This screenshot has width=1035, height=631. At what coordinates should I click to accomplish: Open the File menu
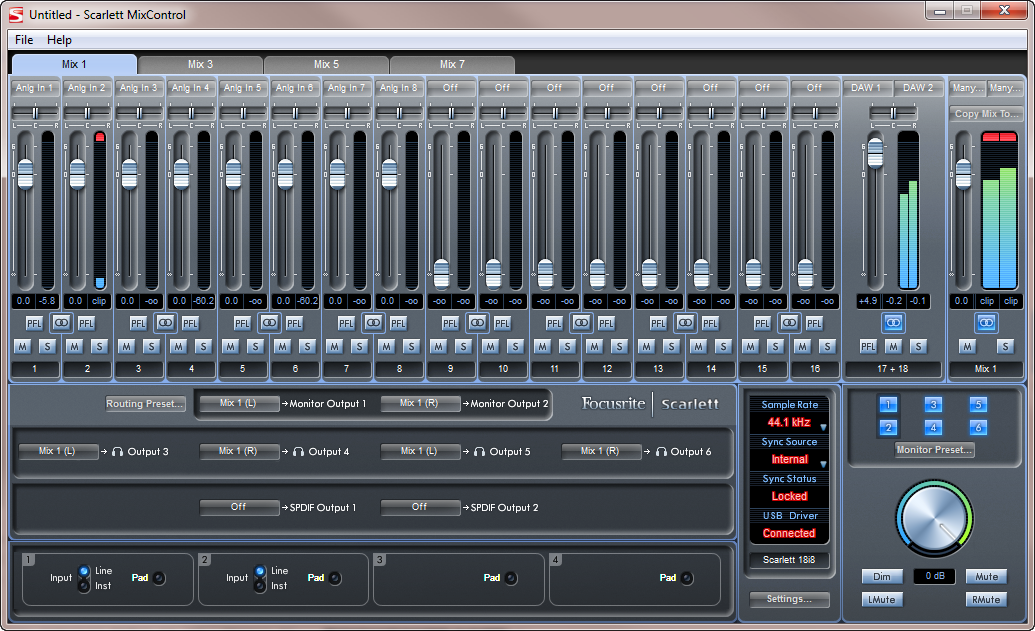[24, 40]
